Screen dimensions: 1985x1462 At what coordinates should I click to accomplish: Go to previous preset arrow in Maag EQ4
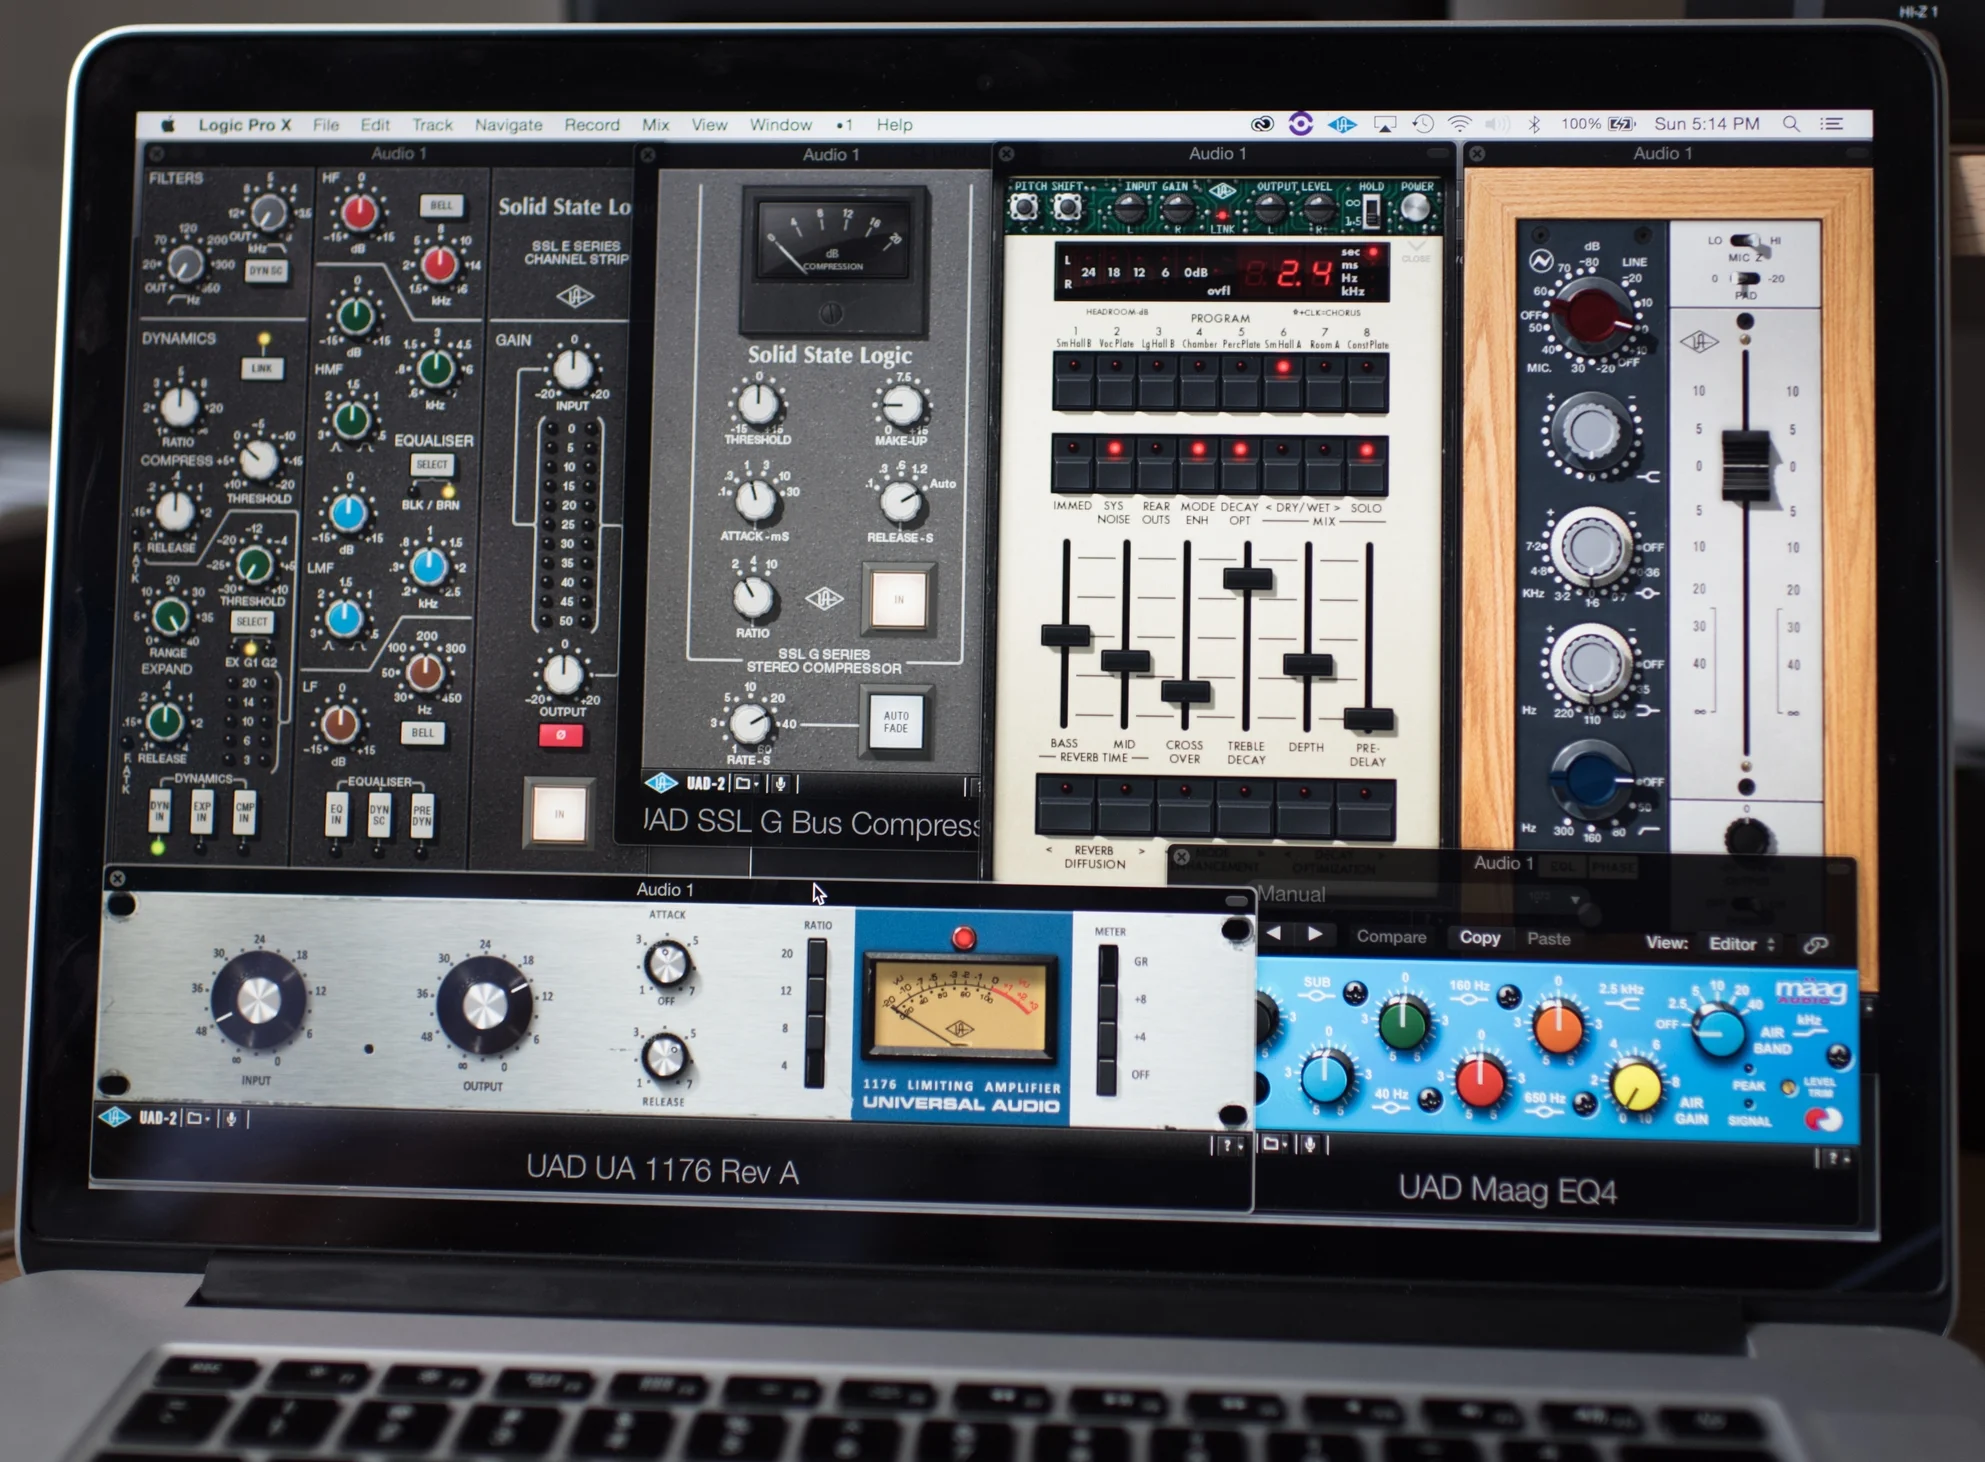[x=1274, y=934]
